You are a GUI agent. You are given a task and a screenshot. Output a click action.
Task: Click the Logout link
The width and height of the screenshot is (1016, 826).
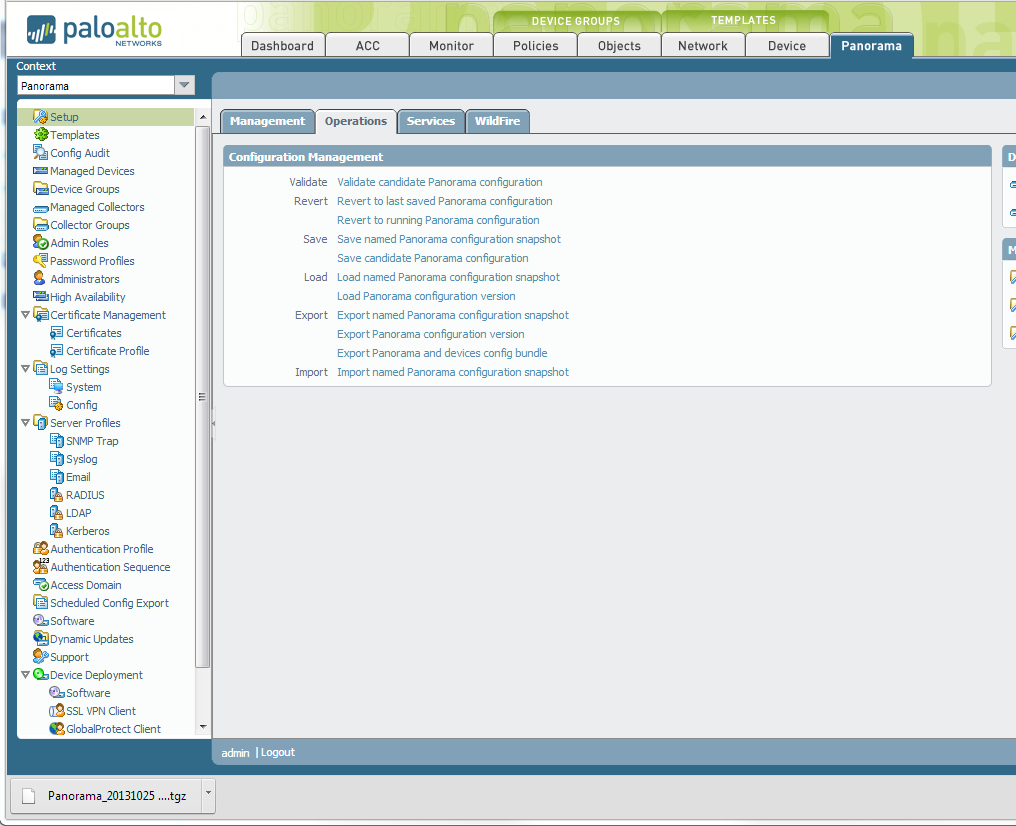pos(278,752)
